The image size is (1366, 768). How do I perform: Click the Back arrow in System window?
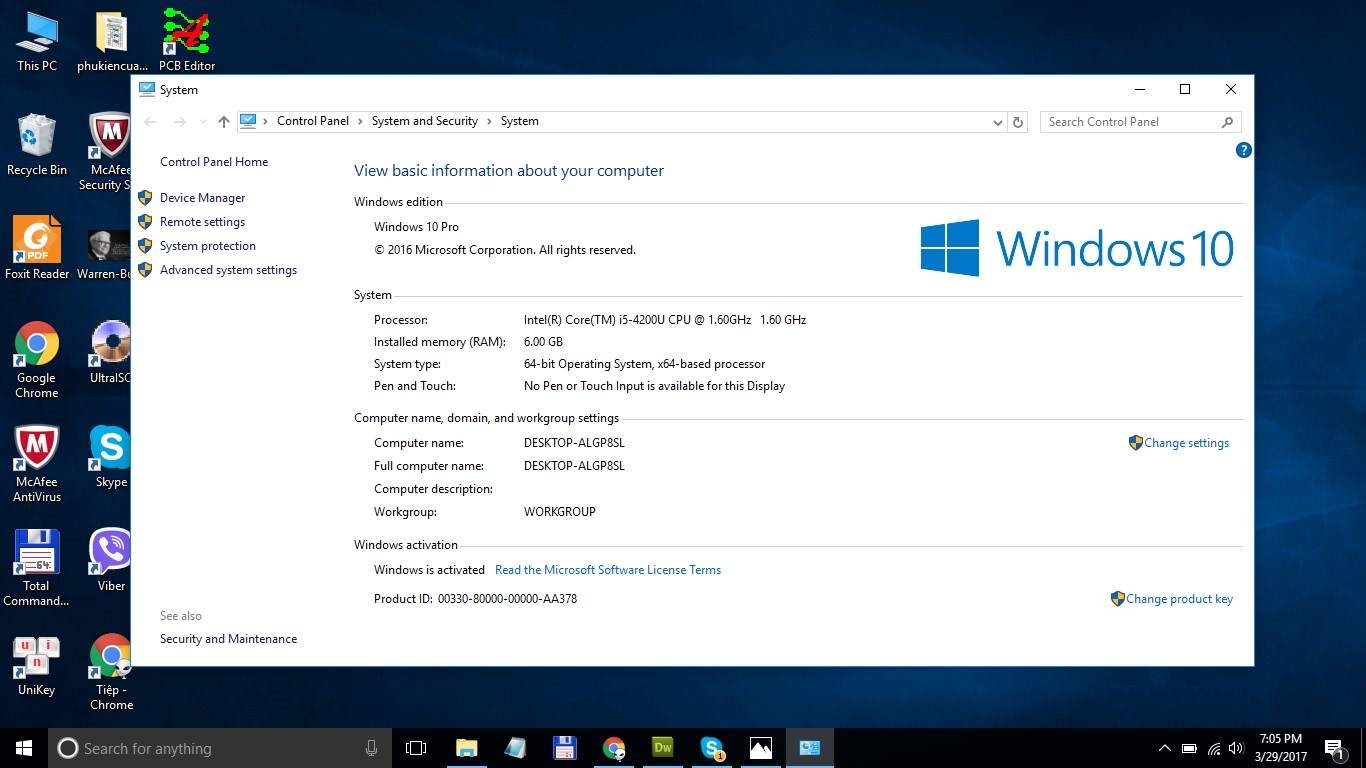pos(151,122)
